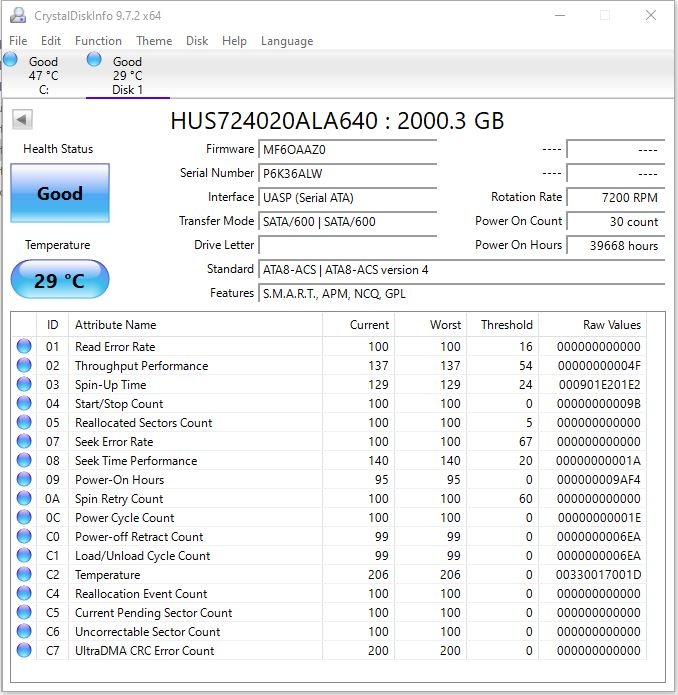
Task: Select the Read Error Rate attribute name
Action: click(115, 347)
